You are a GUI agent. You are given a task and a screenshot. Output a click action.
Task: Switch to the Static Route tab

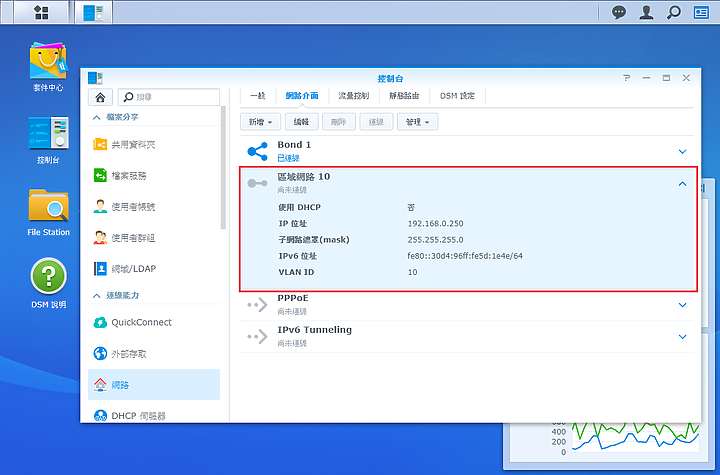[404, 96]
